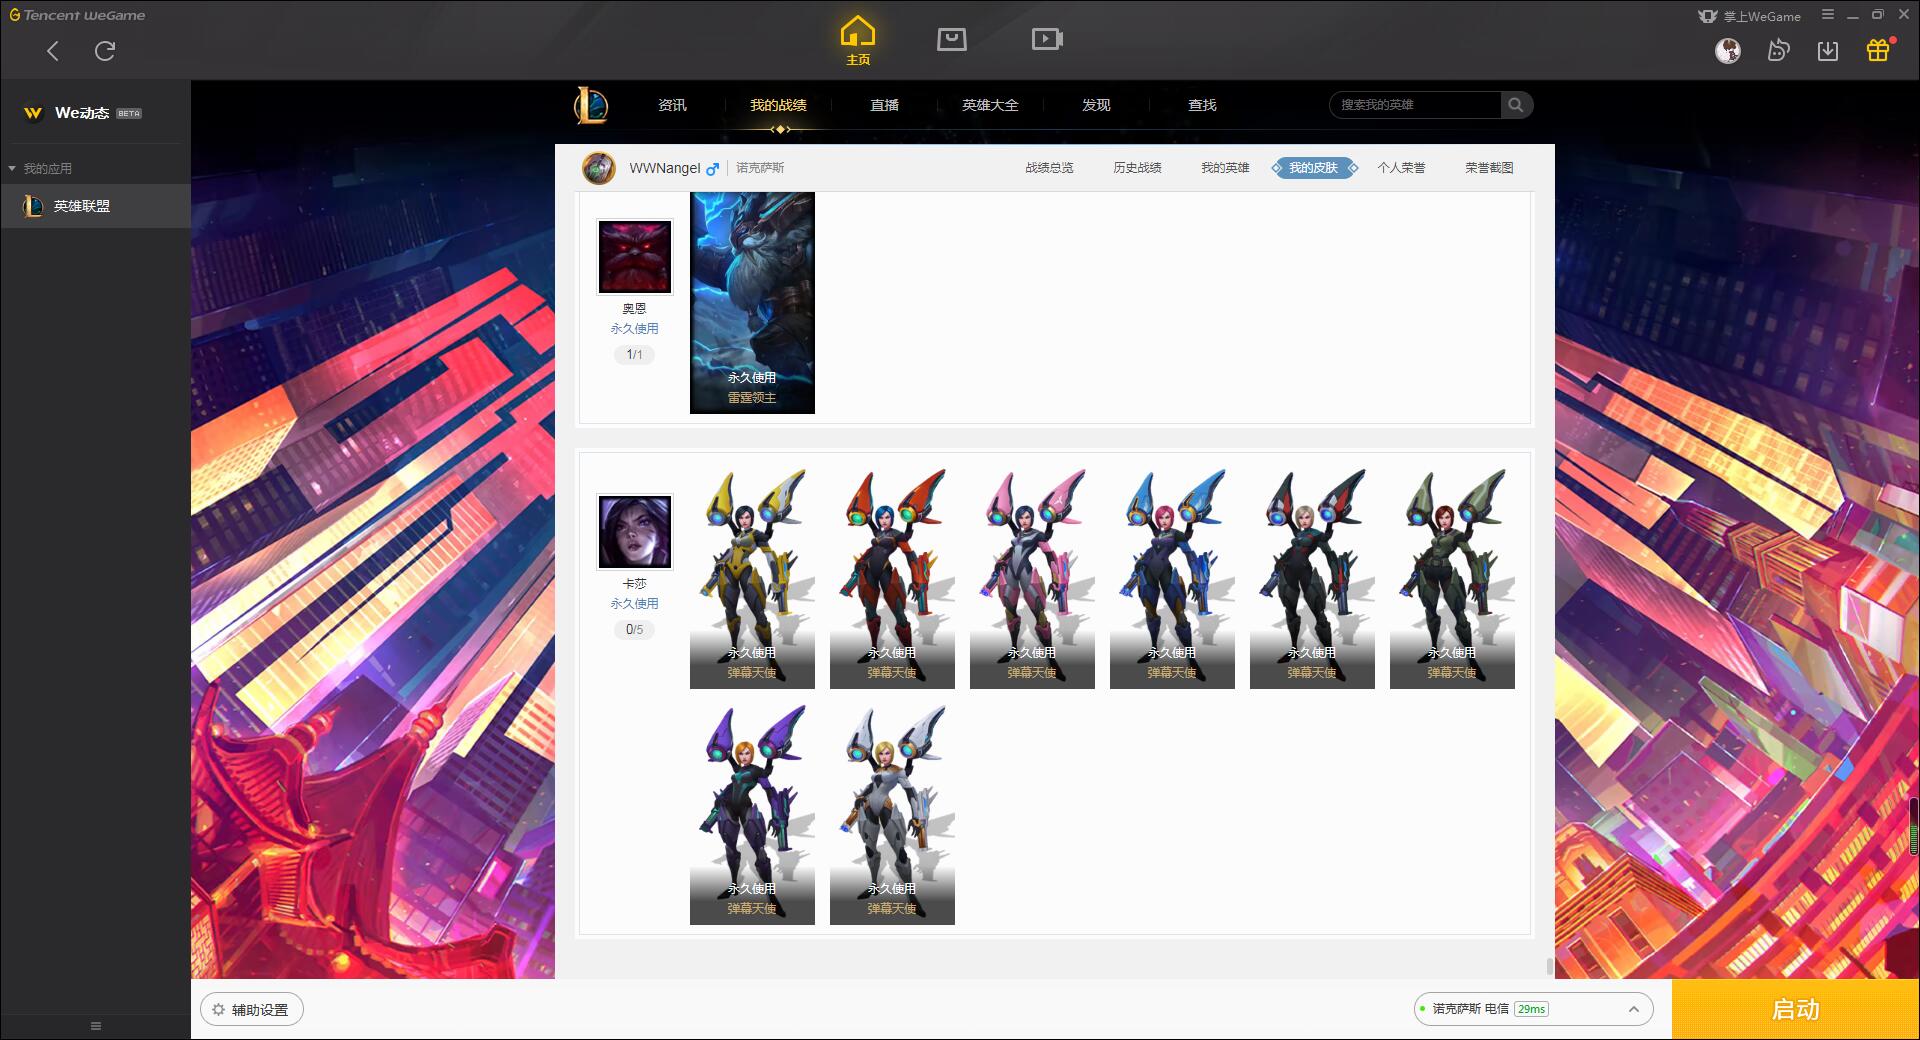Screen dimensions: 1920x1040
Task: Click the 掌上WeGame mobile link
Action: [1750, 16]
